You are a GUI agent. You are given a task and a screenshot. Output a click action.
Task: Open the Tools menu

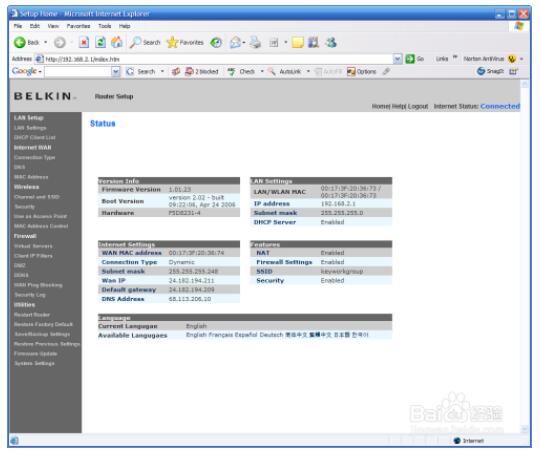[104, 26]
